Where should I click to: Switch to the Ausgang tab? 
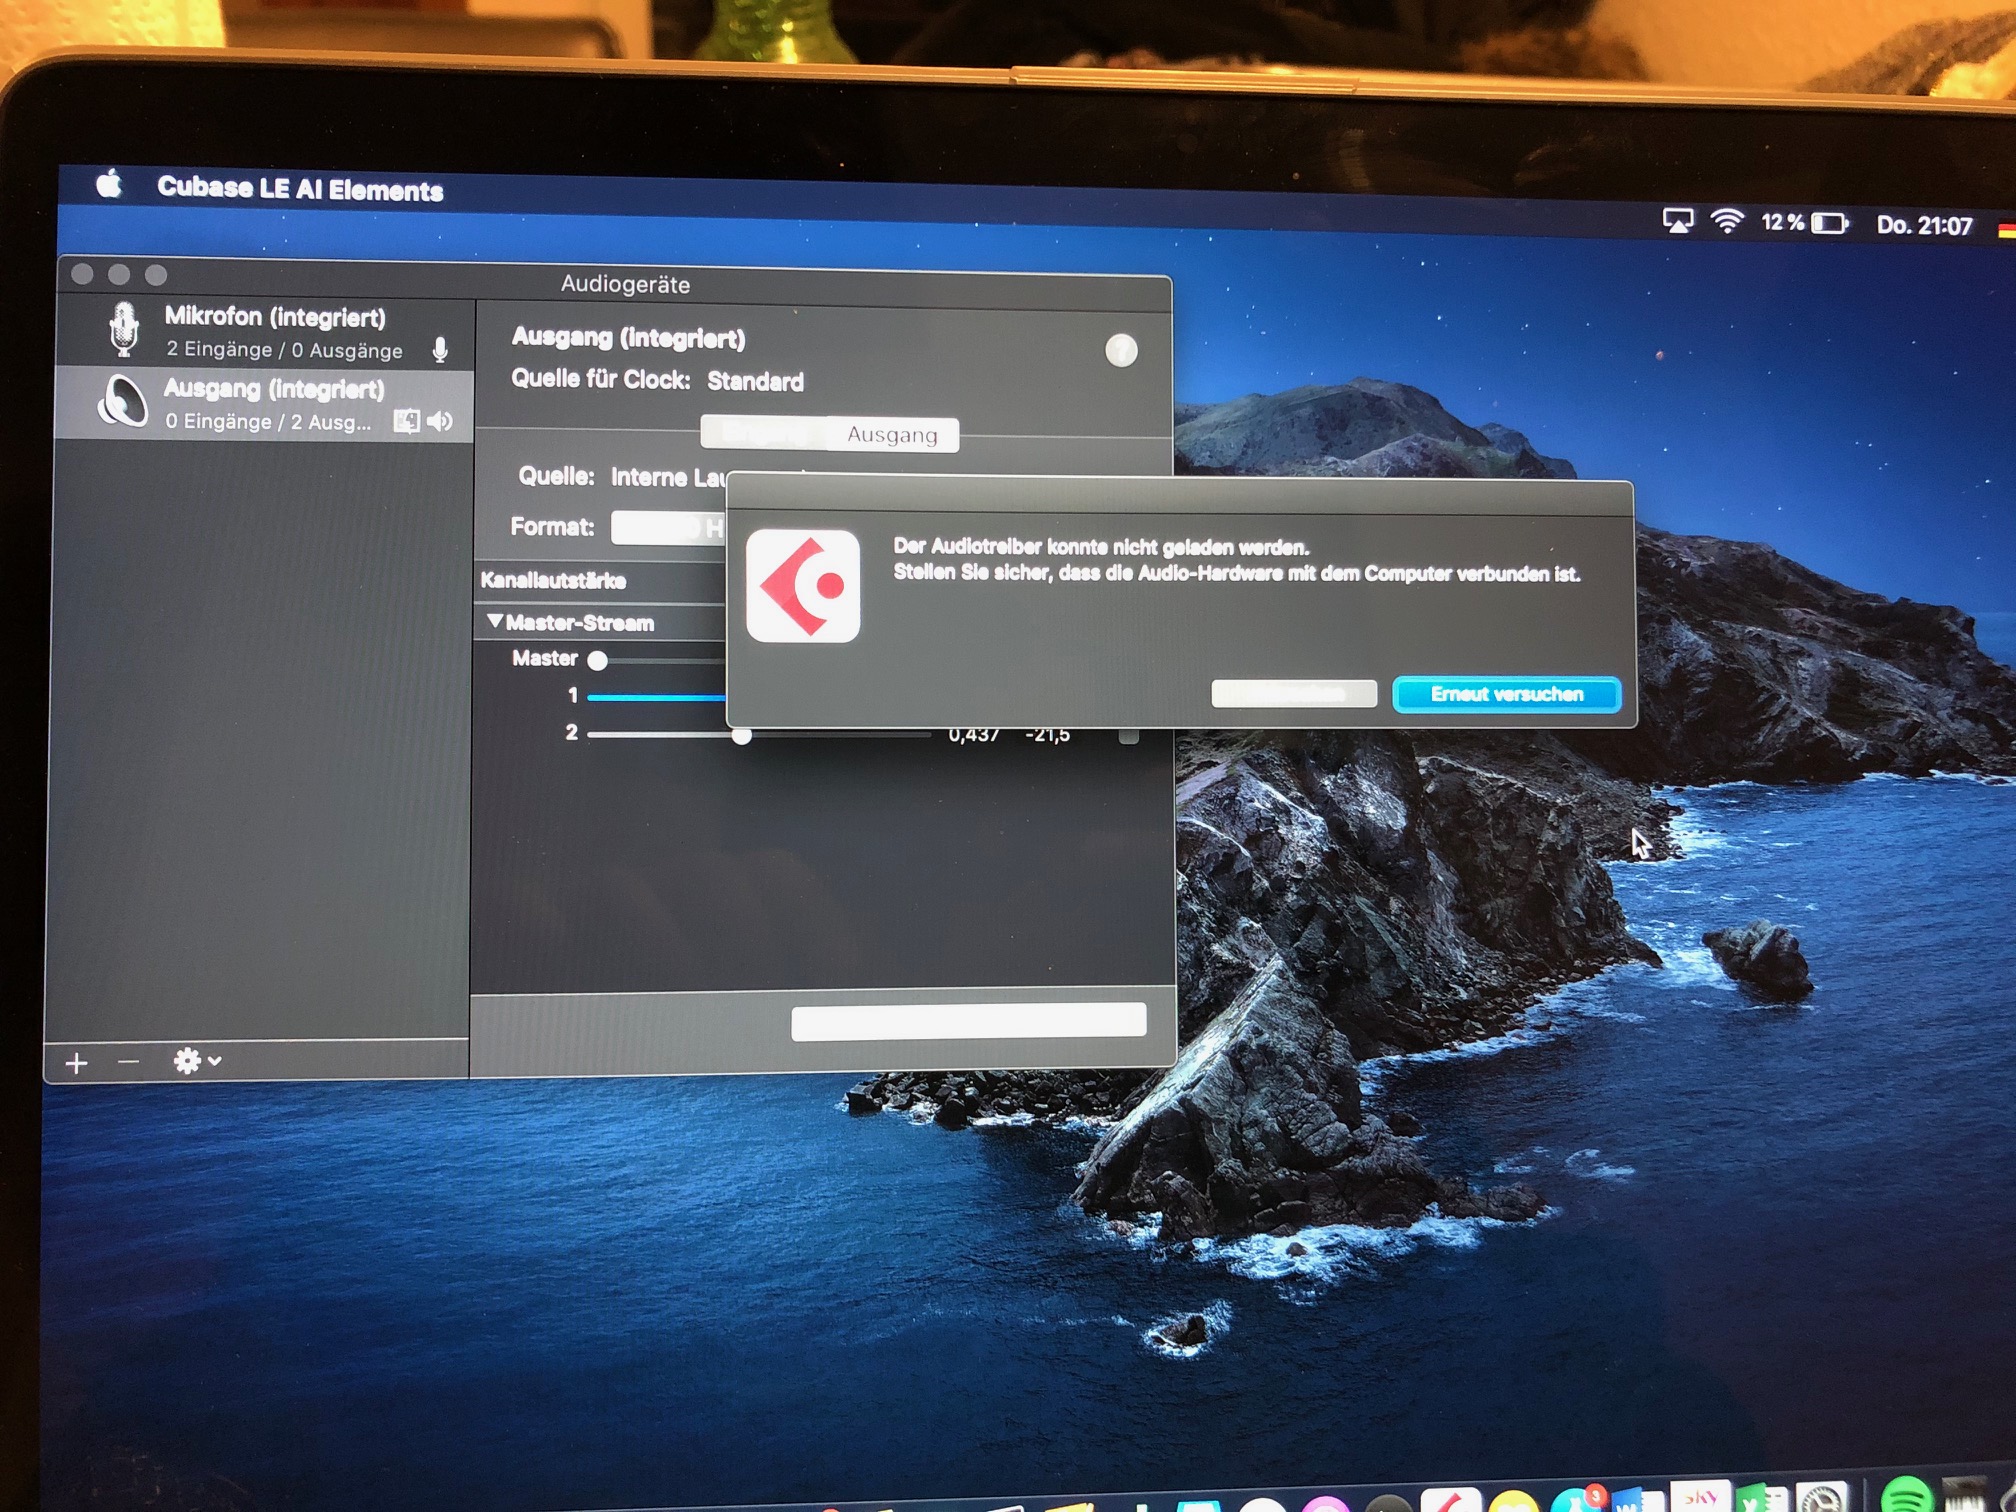click(892, 435)
